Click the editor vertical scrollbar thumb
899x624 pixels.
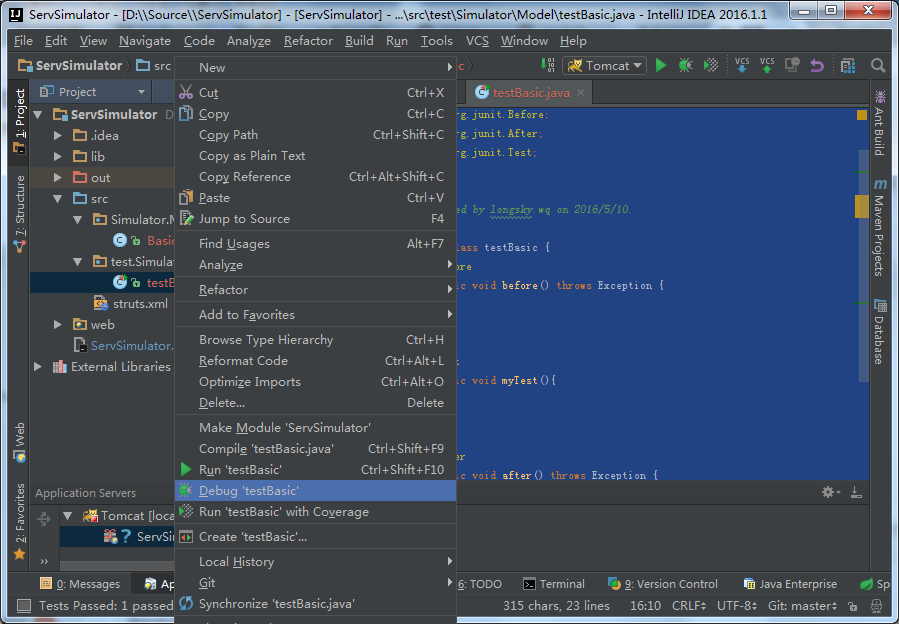(863, 265)
